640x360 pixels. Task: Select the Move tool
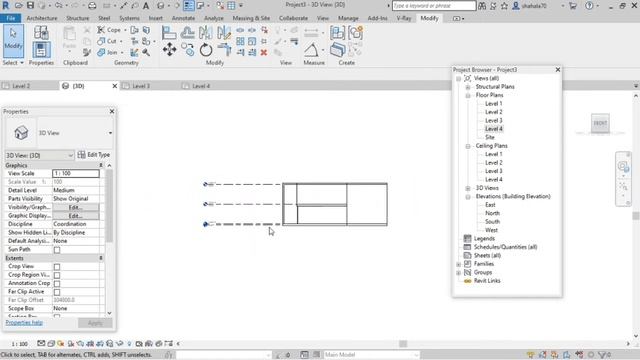pos(169,50)
